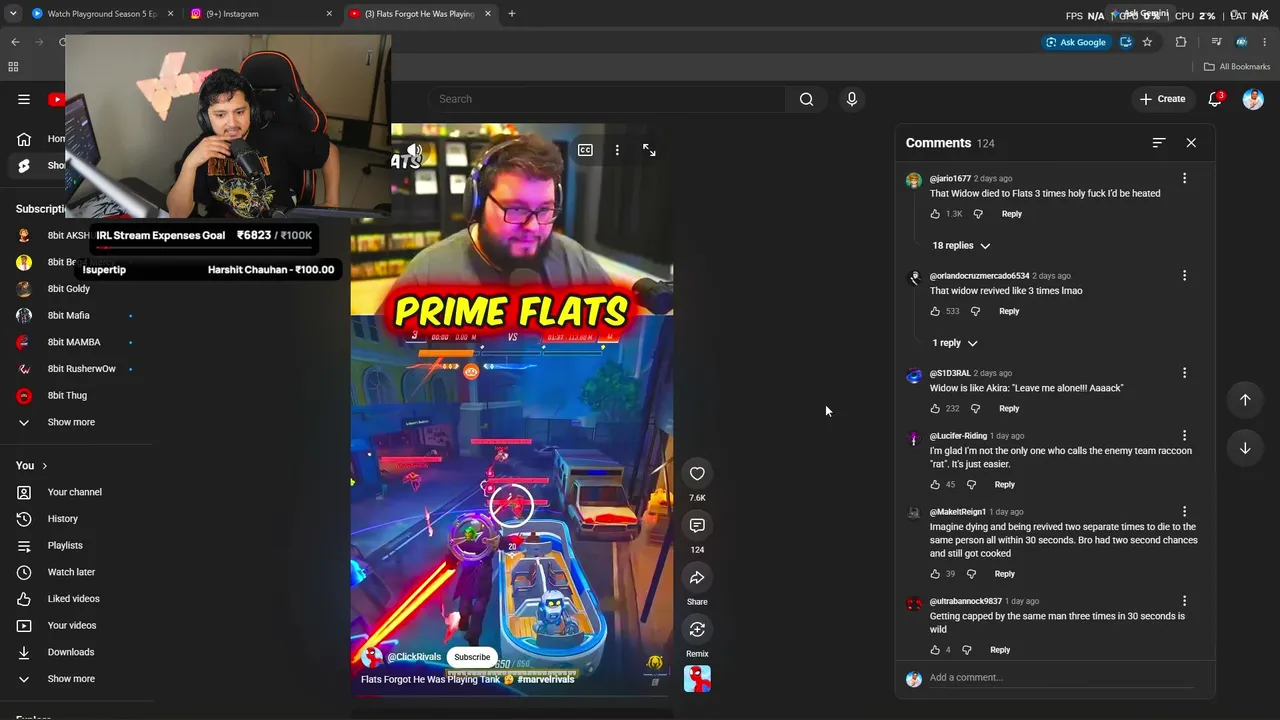Open the Chrome three-dot menu
Screen dimensions: 1280x720
tap(1266, 42)
